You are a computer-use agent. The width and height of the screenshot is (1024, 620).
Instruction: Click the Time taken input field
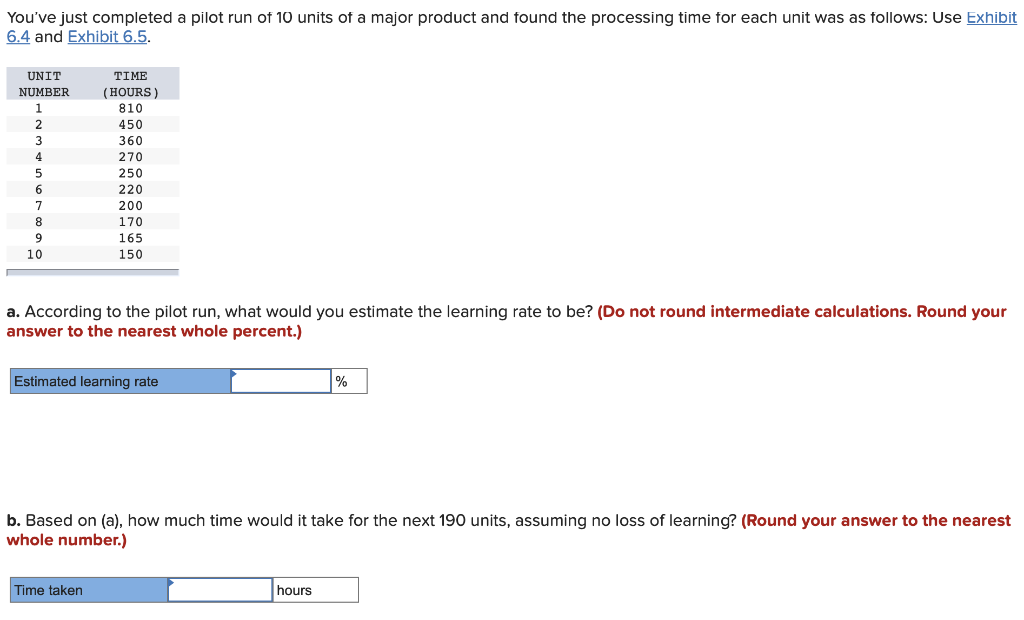pos(220,590)
